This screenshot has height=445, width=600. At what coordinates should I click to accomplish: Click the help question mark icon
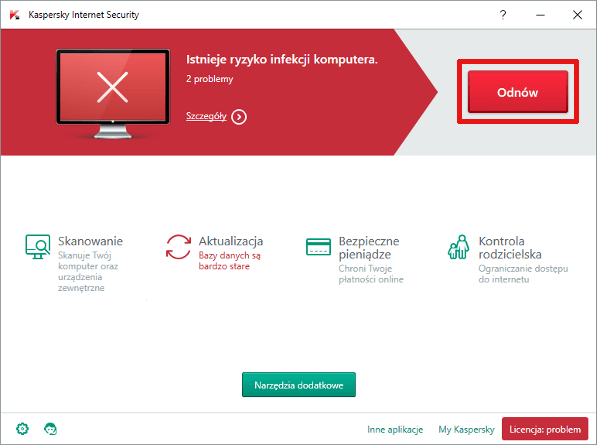tap(503, 15)
